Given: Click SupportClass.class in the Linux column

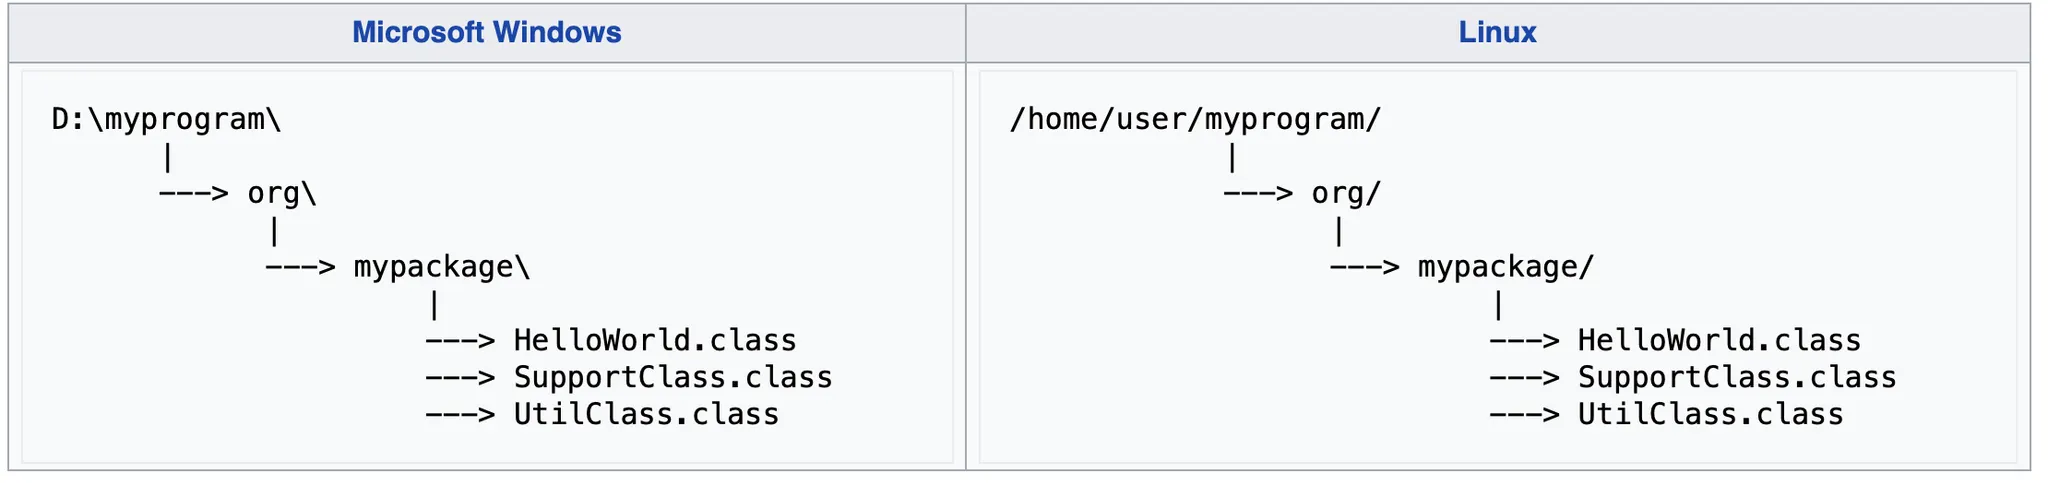Looking at the screenshot, I should (1737, 378).
